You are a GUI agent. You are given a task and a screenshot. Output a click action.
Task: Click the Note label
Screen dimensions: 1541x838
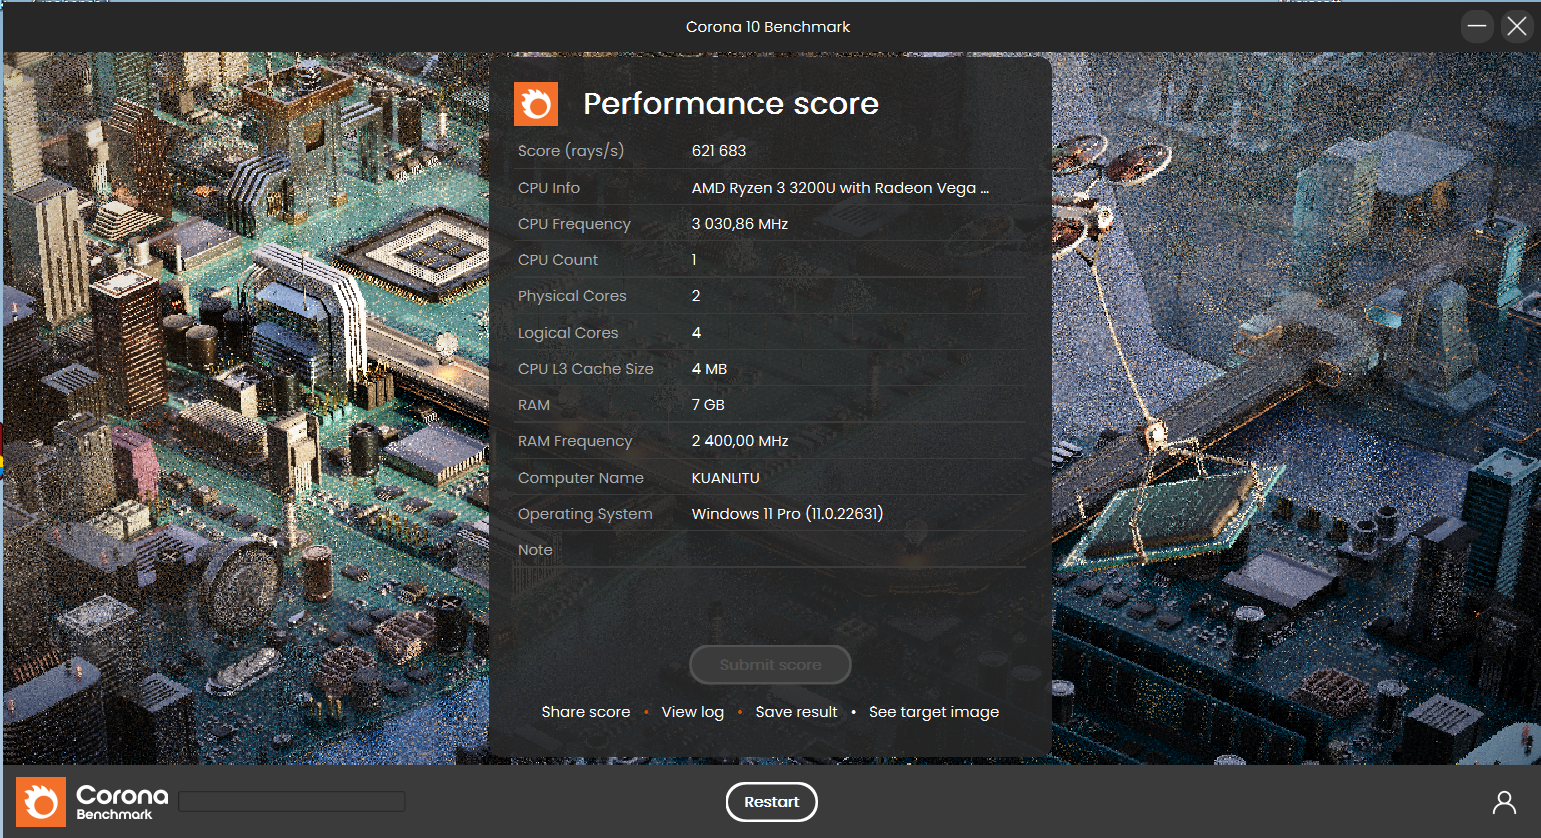[x=535, y=550]
